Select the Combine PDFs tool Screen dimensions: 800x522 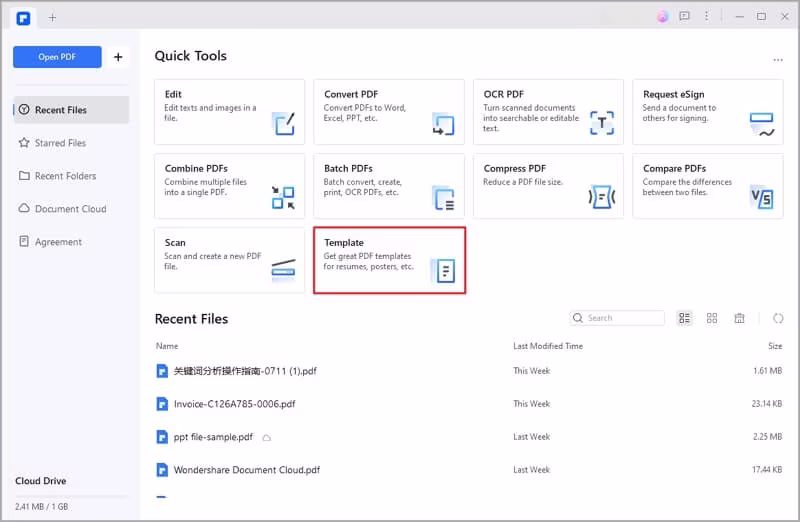[x=229, y=186]
